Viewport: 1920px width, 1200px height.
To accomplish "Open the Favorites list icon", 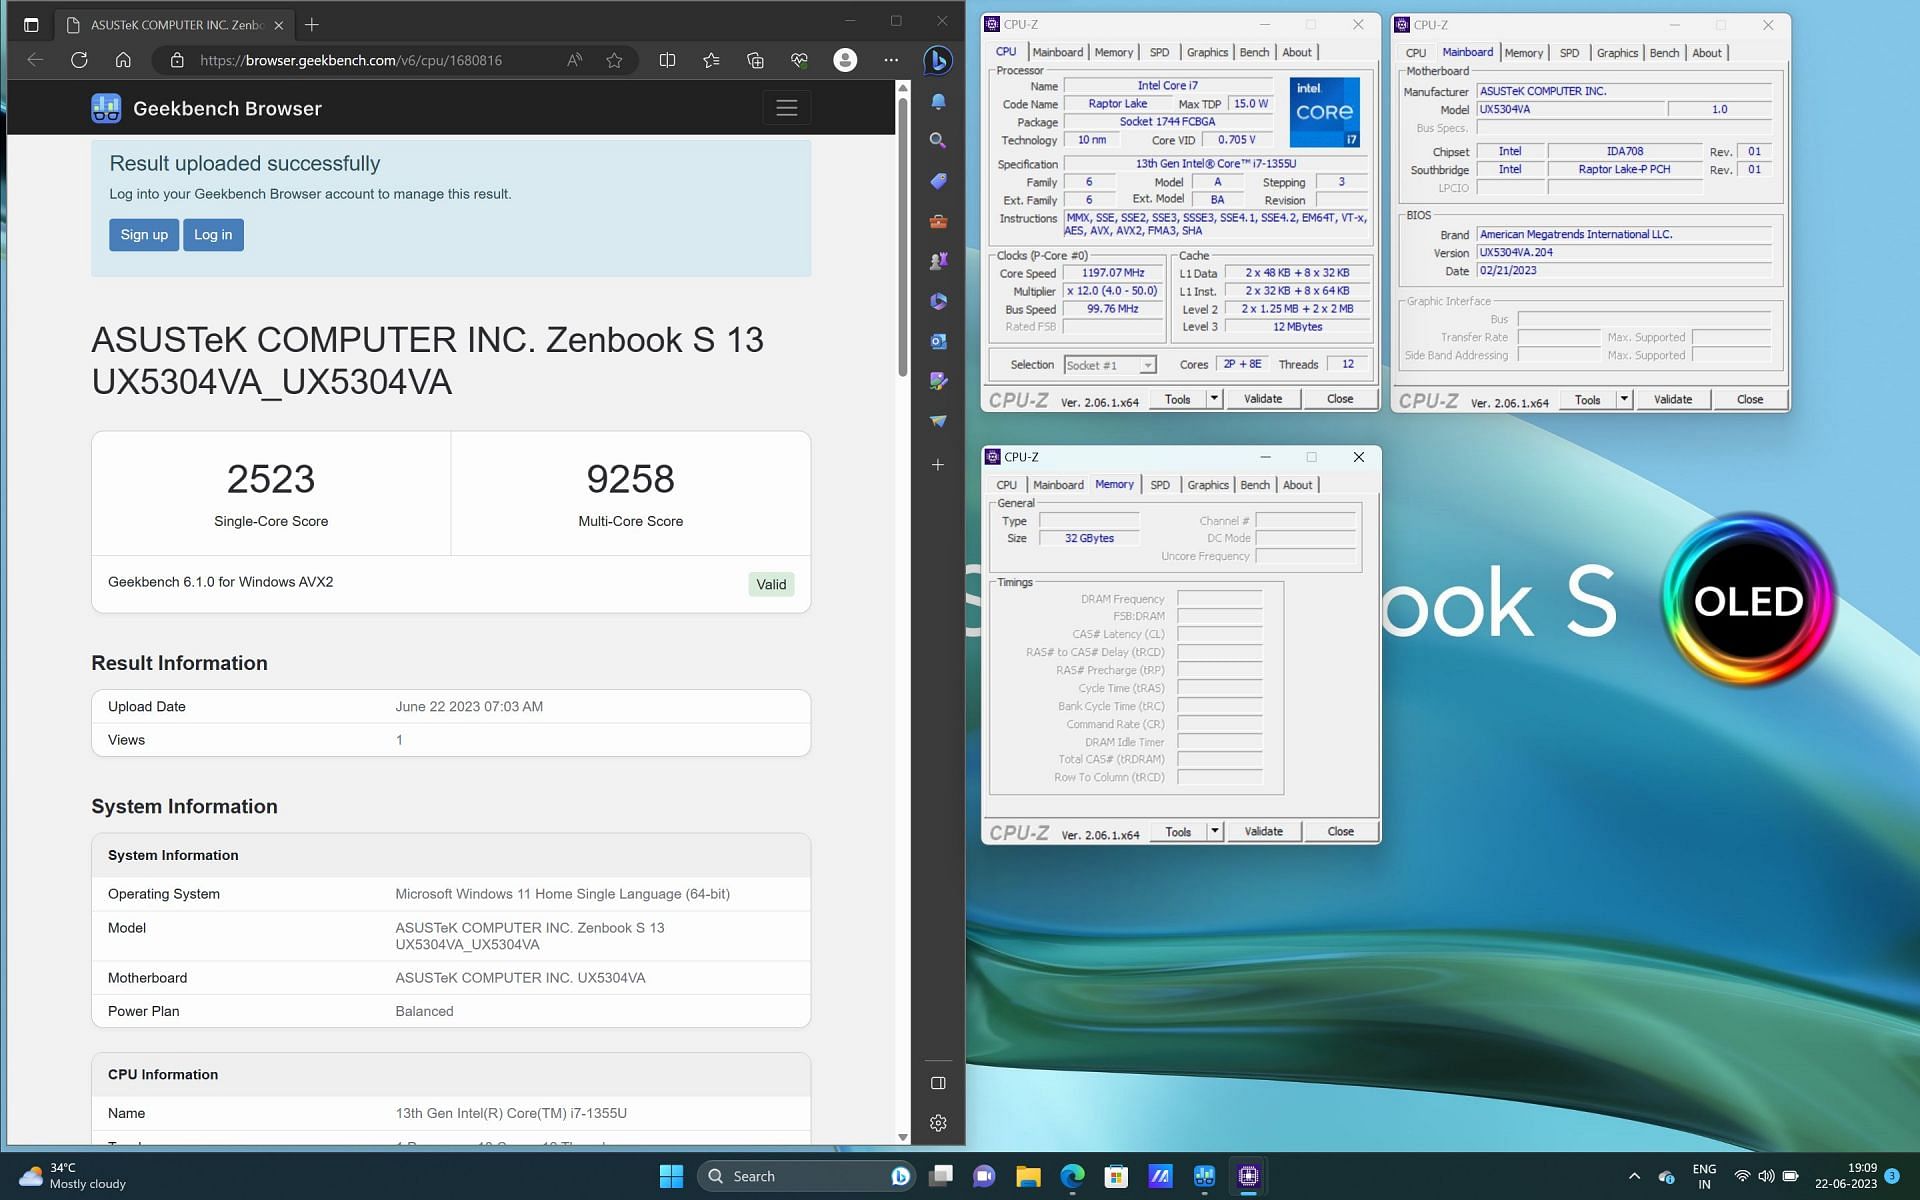I will point(711,60).
